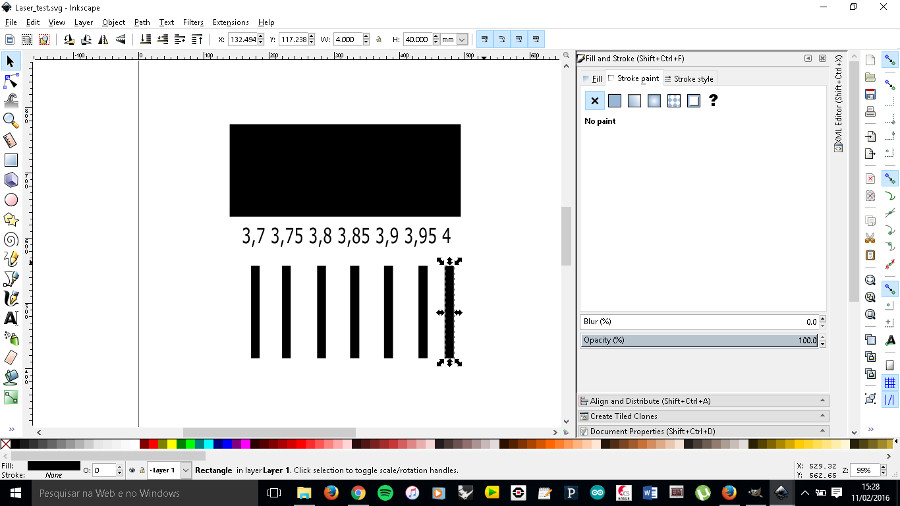Open the Extensions menu
Image resolution: width=900 pixels, height=506 pixels.
click(231, 22)
